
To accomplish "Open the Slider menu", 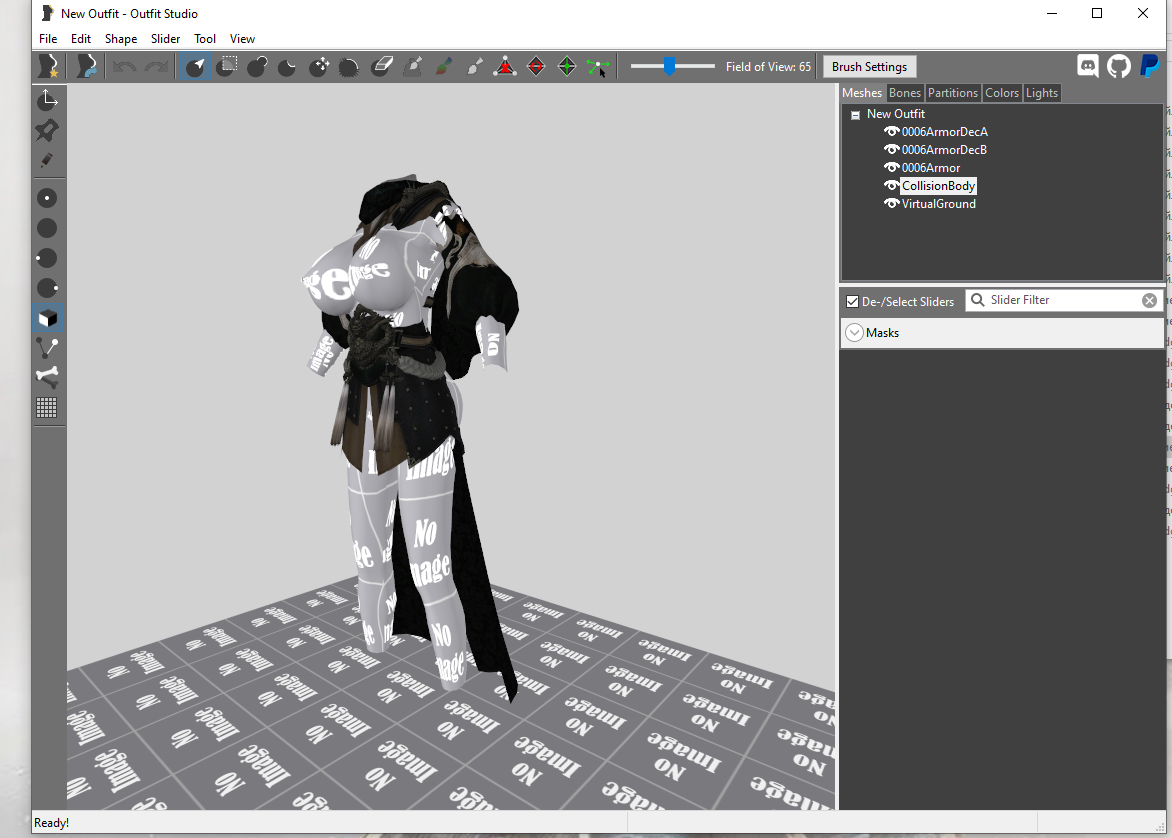I will [165, 39].
